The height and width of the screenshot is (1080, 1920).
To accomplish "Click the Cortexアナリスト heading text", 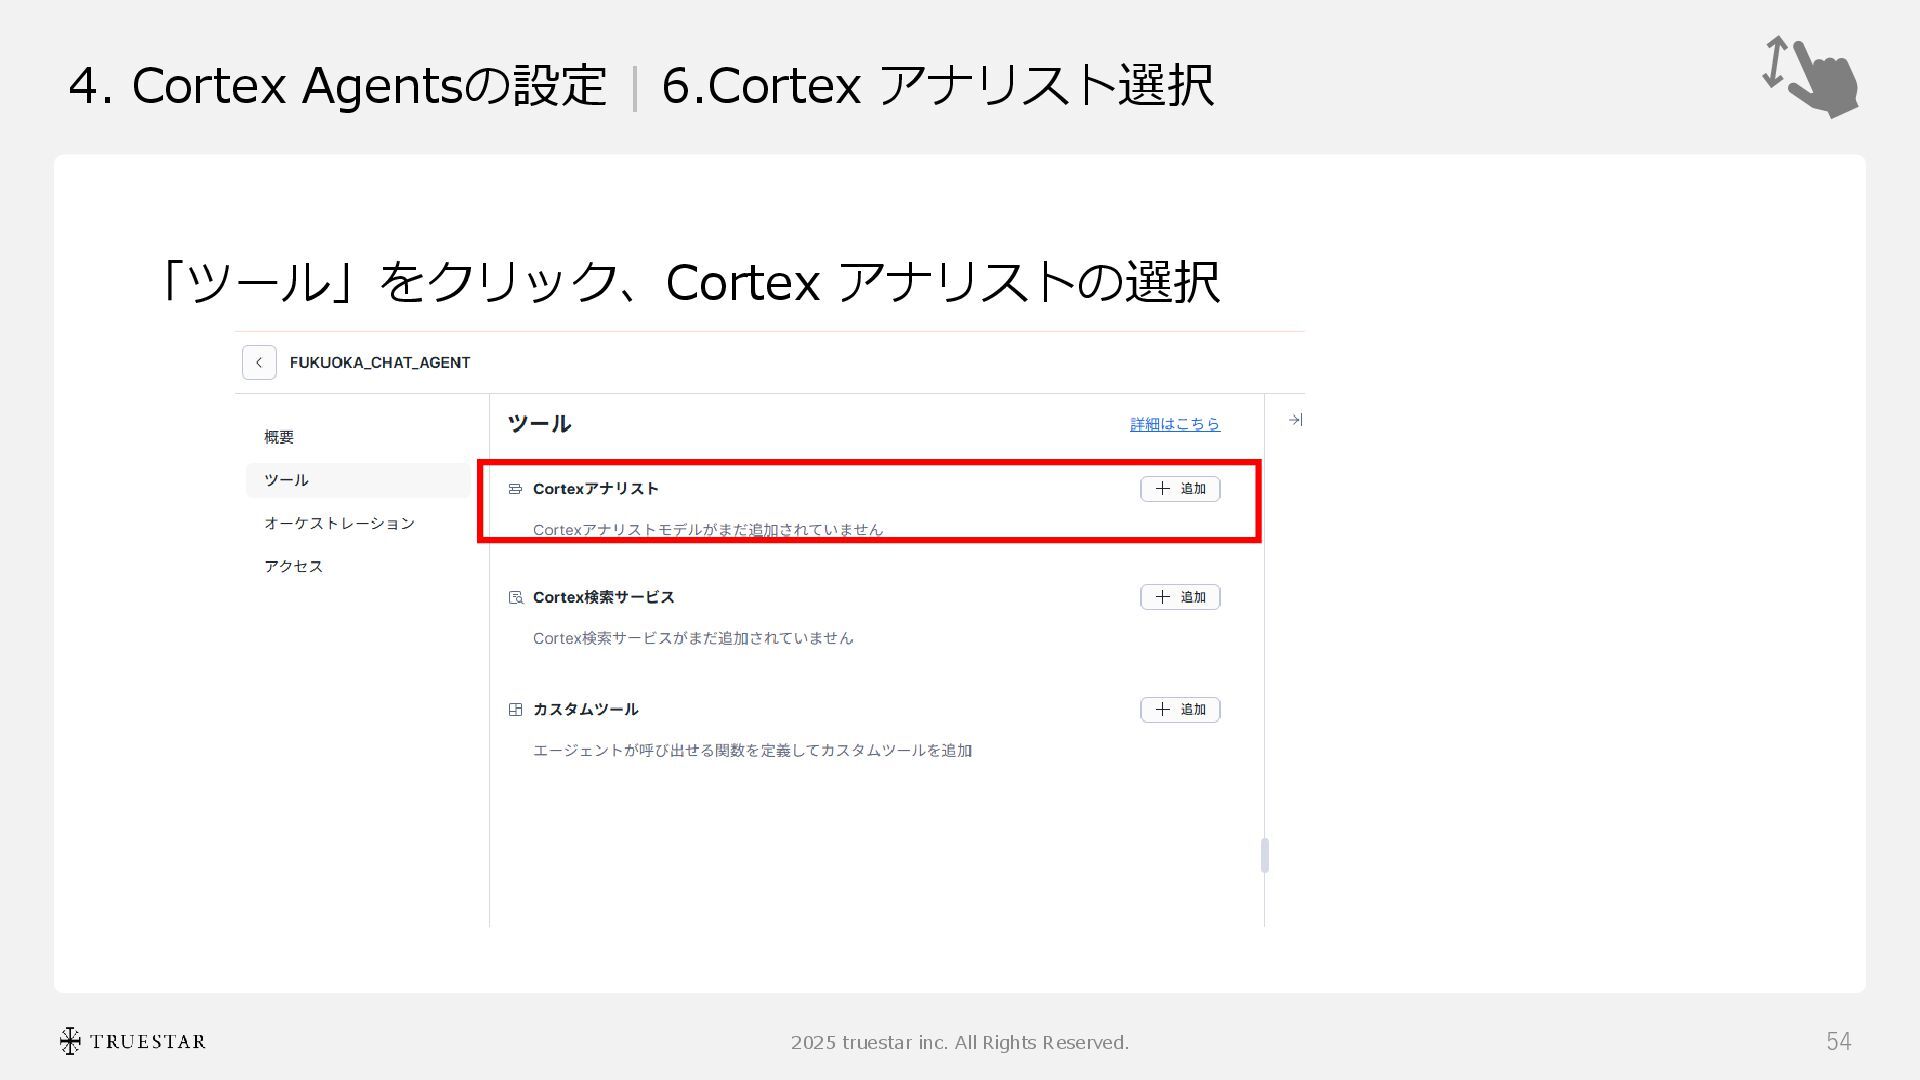I will [x=595, y=489].
